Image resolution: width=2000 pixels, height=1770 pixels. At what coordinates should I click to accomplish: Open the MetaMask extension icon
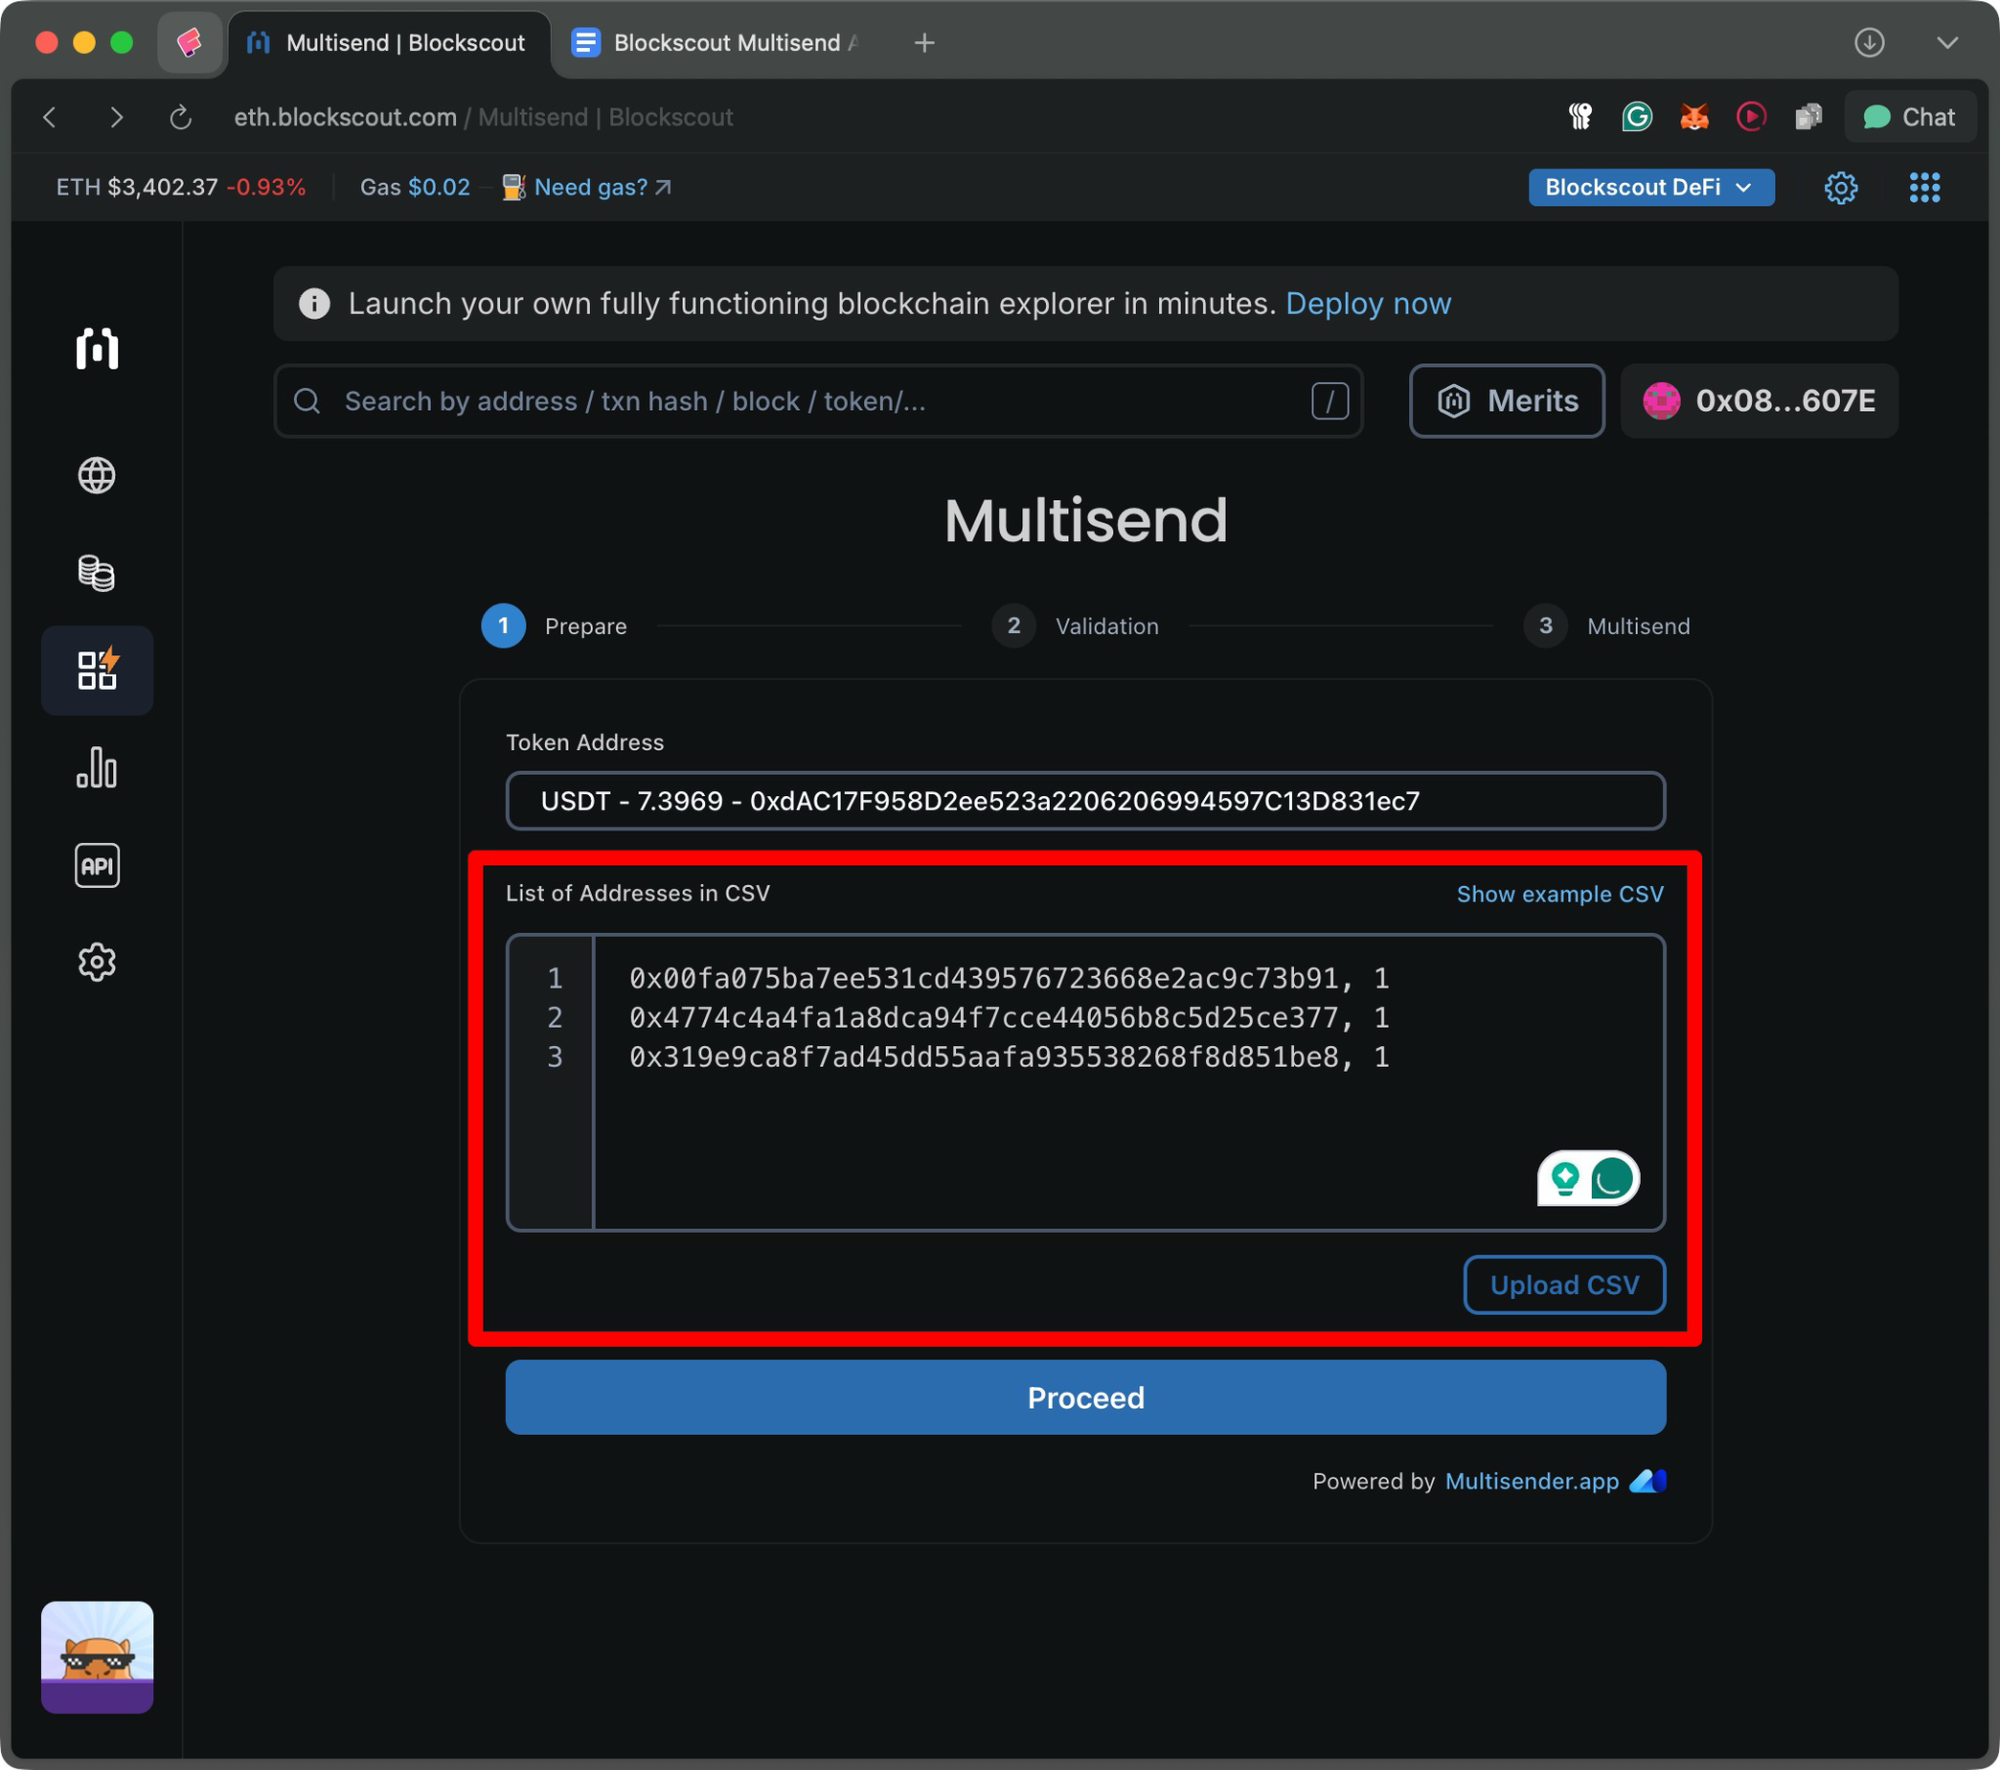pyautogui.click(x=1693, y=116)
